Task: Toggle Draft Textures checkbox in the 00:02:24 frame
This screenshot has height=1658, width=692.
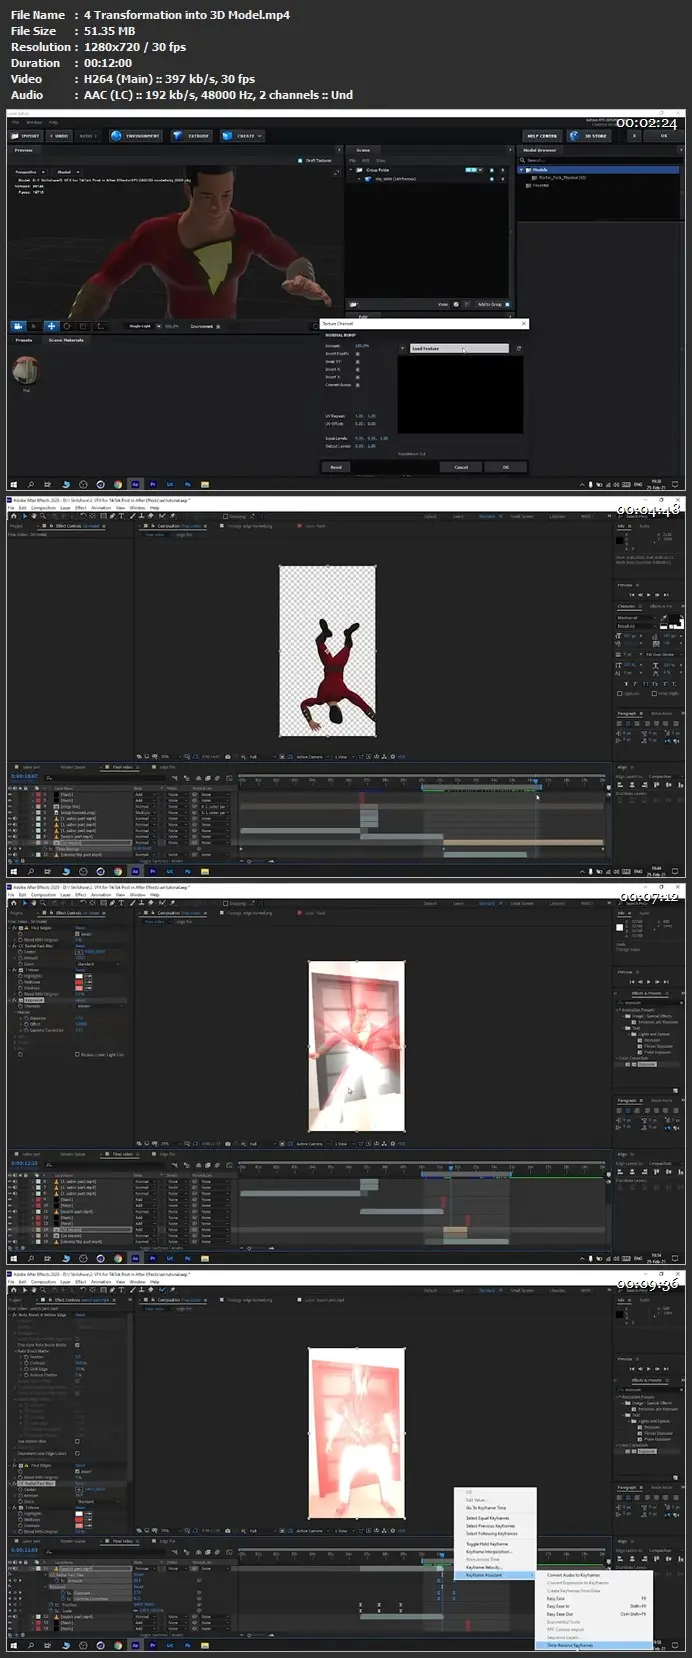Action: pyautogui.click(x=300, y=160)
